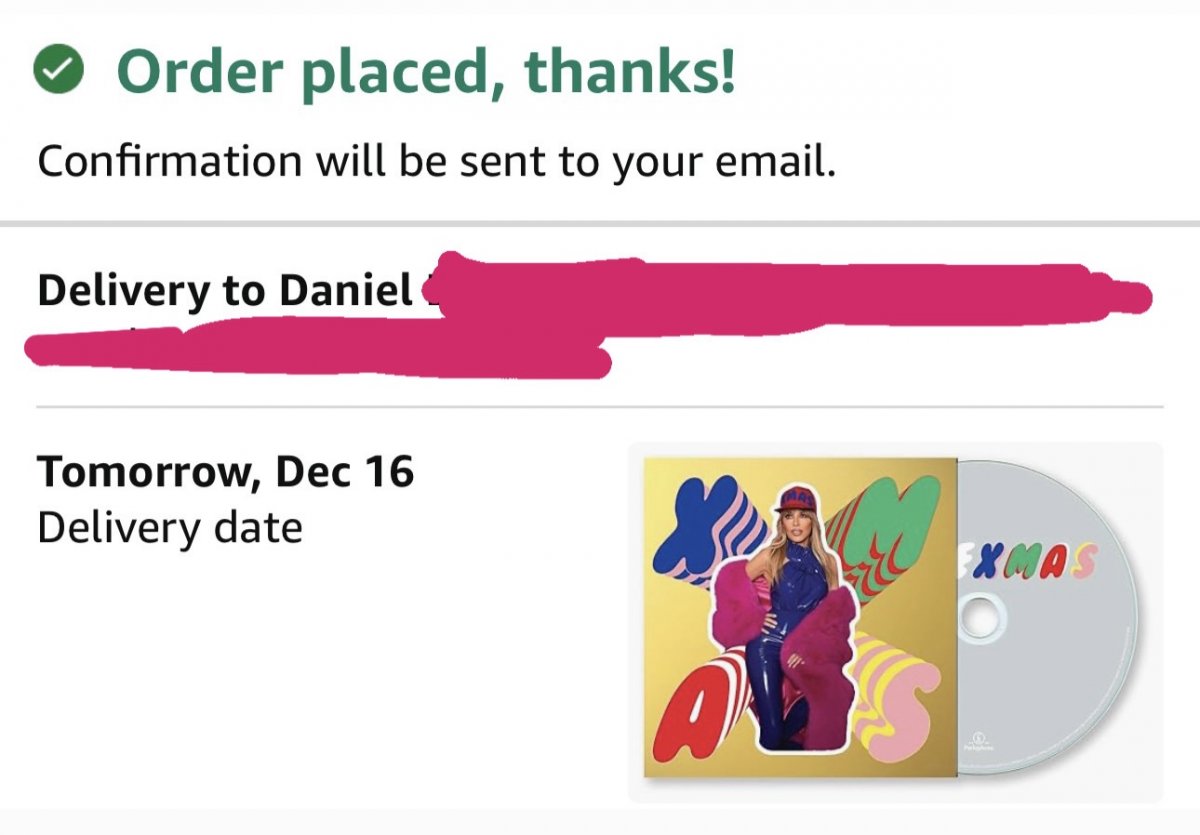Click the "Delivery to Daniel" text
This screenshot has height=835, width=1200.
coord(224,289)
